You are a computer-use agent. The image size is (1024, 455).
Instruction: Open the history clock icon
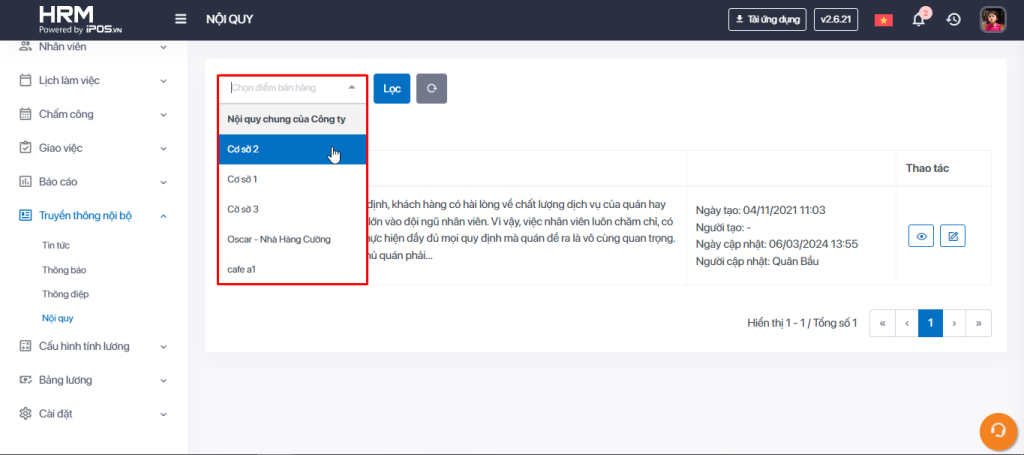pos(954,19)
